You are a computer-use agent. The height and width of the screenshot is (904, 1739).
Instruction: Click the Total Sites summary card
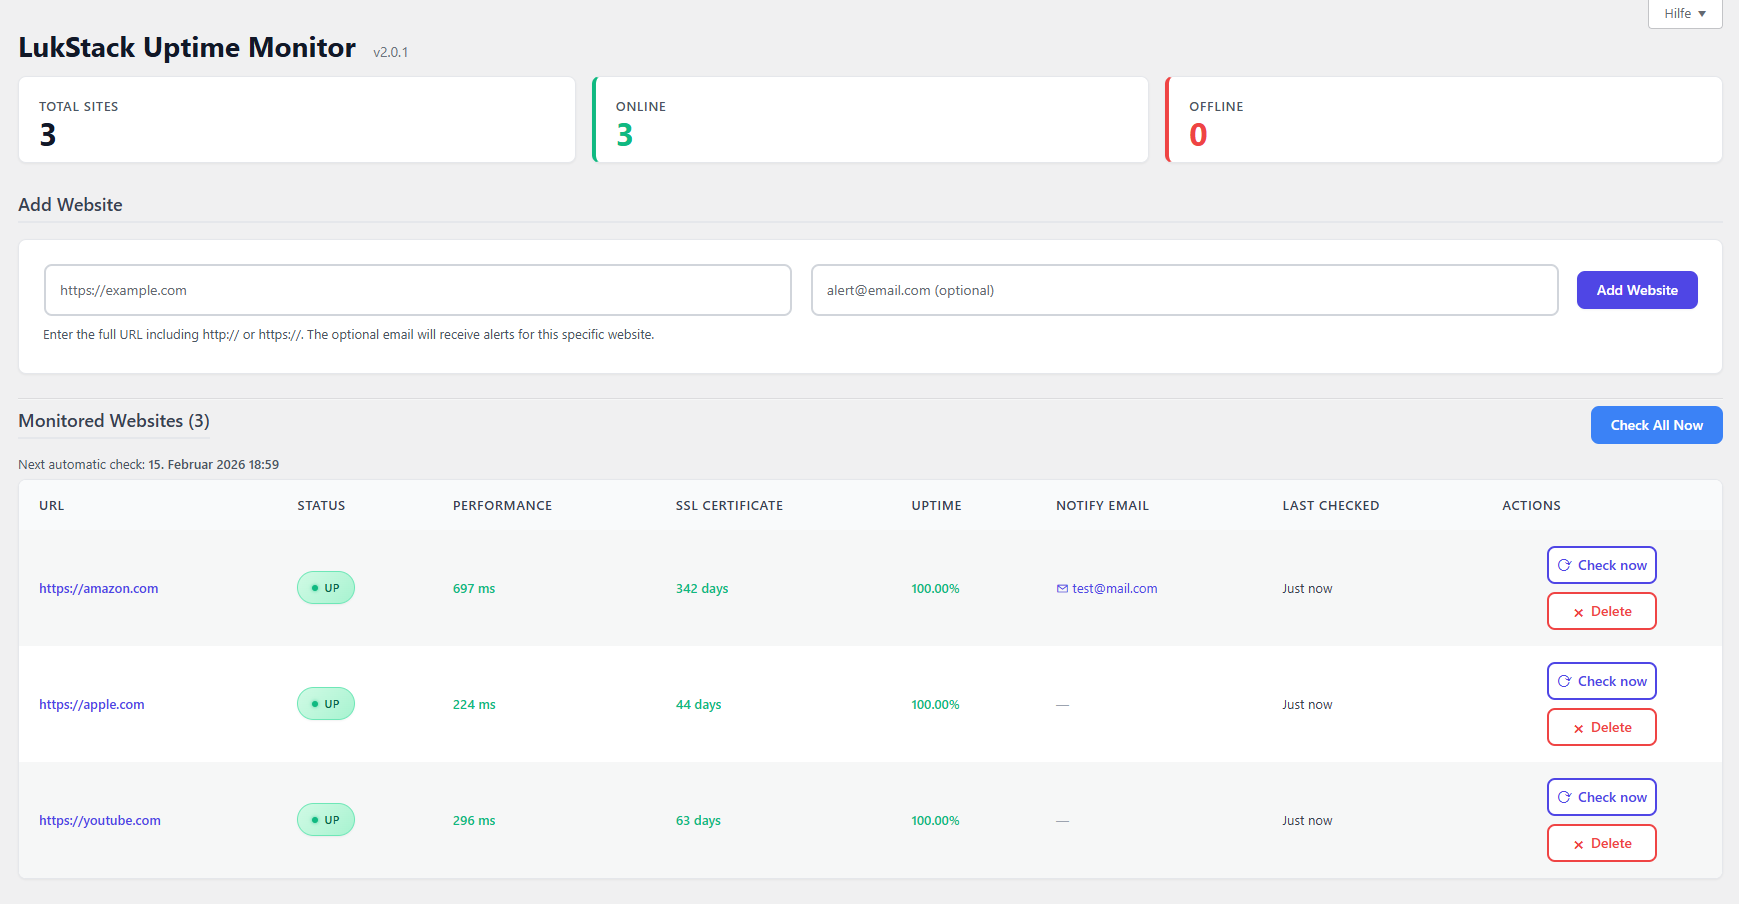(296, 120)
